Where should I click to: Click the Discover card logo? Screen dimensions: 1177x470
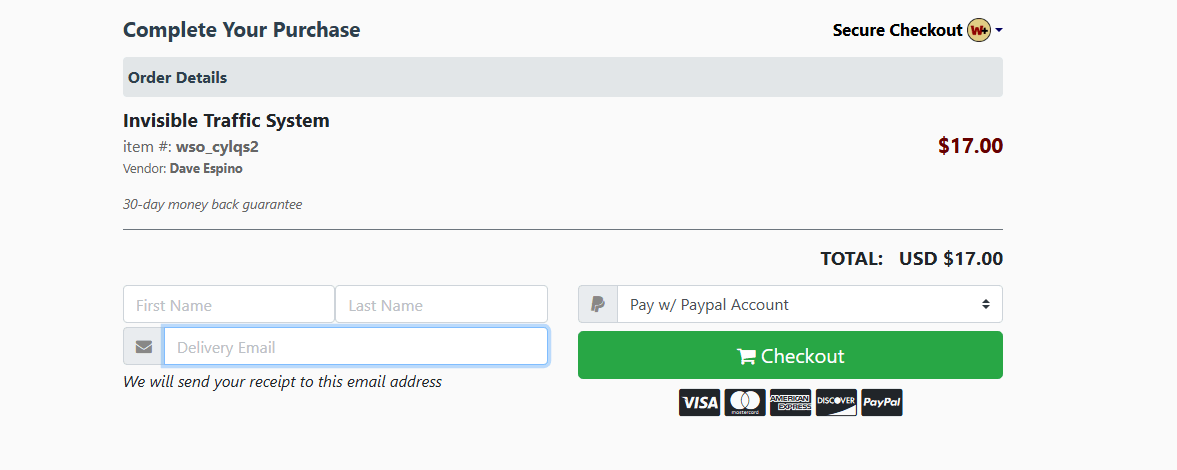pyautogui.click(x=836, y=402)
